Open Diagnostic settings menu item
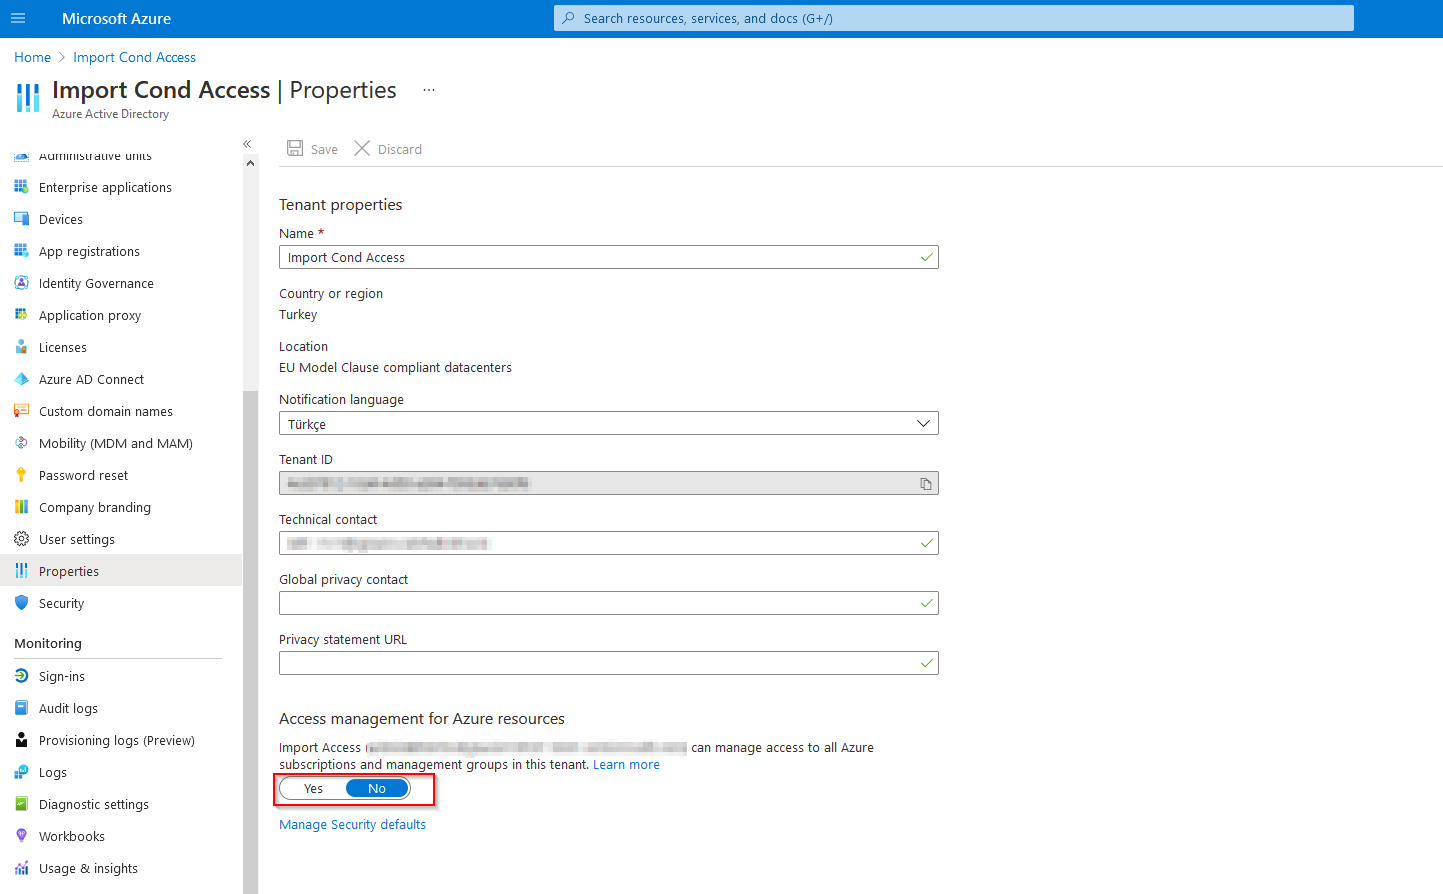Image resolution: width=1443 pixels, height=894 pixels. click(x=94, y=804)
